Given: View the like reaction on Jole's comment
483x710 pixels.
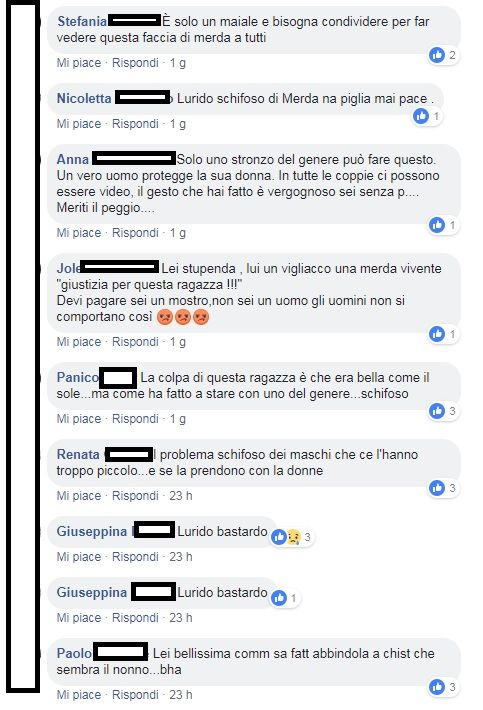Looking at the screenshot, I should pos(443,334).
